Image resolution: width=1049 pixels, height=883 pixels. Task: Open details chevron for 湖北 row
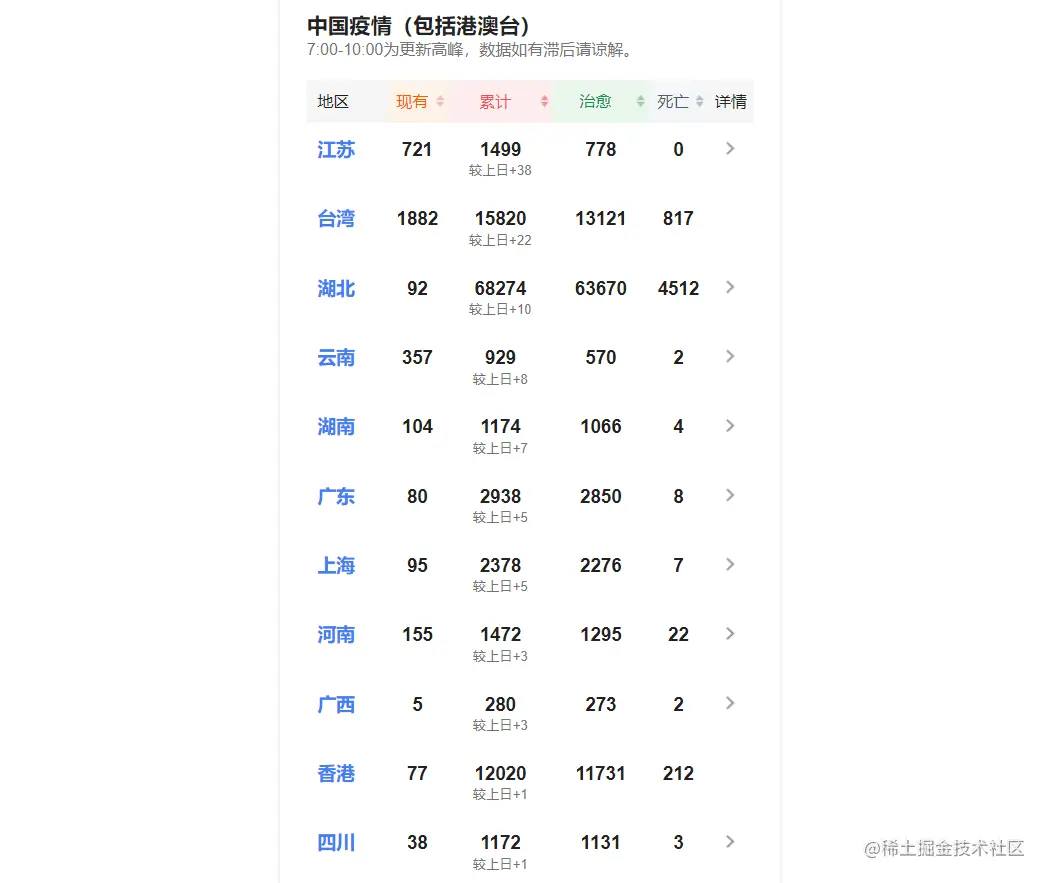click(x=730, y=288)
